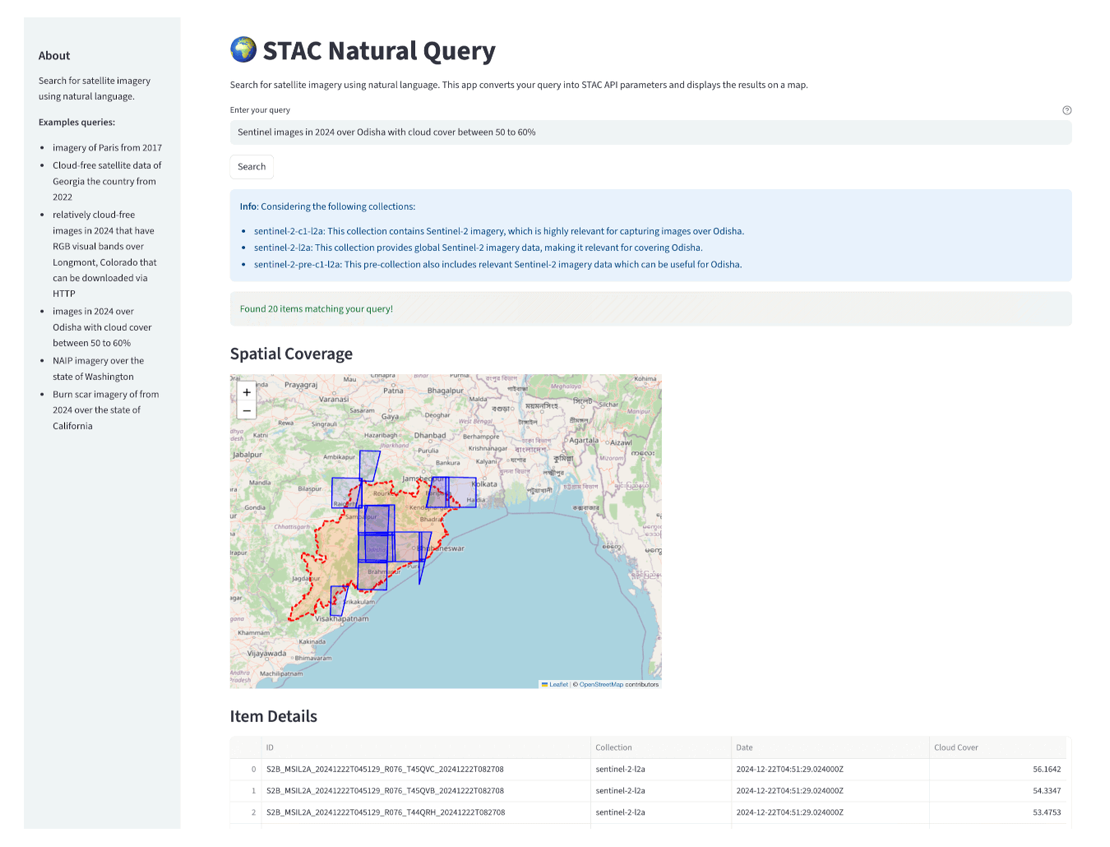The height and width of the screenshot is (847, 1110).
Task: Click the 'Found 20 items' success message
Action: point(316,309)
